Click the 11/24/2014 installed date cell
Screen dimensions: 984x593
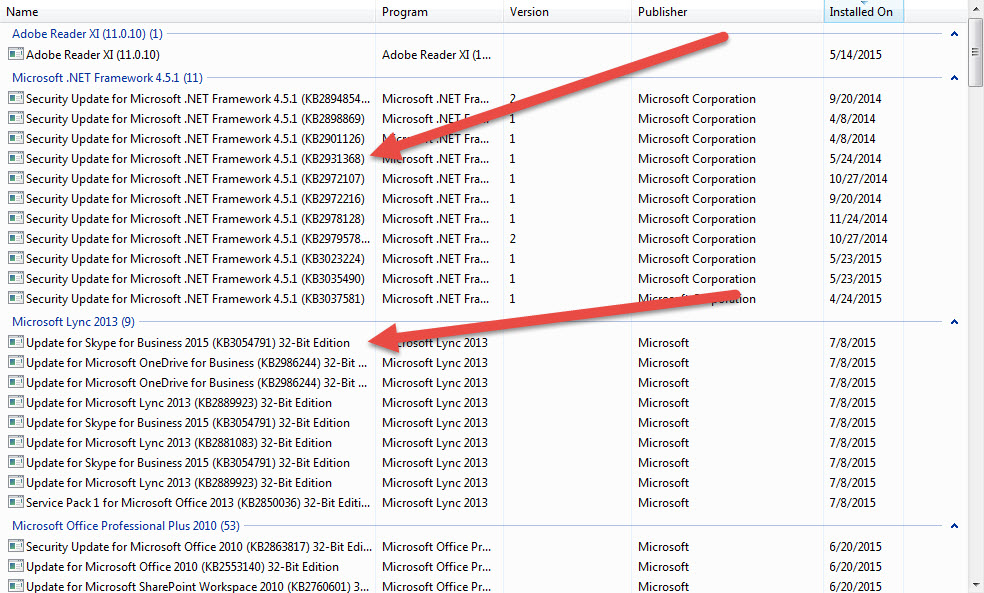click(x=858, y=219)
